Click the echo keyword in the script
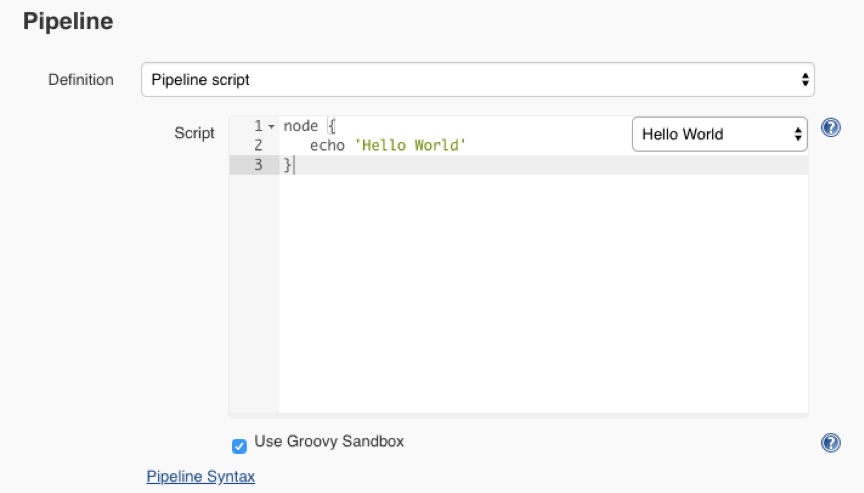 (x=327, y=146)
